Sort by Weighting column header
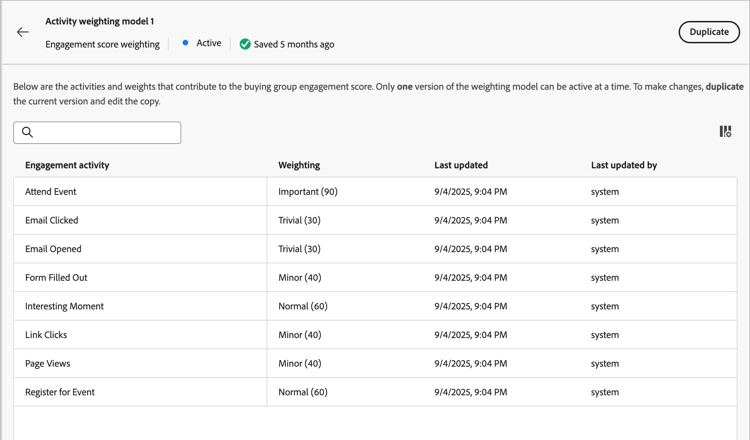 [x=299, y=165]
